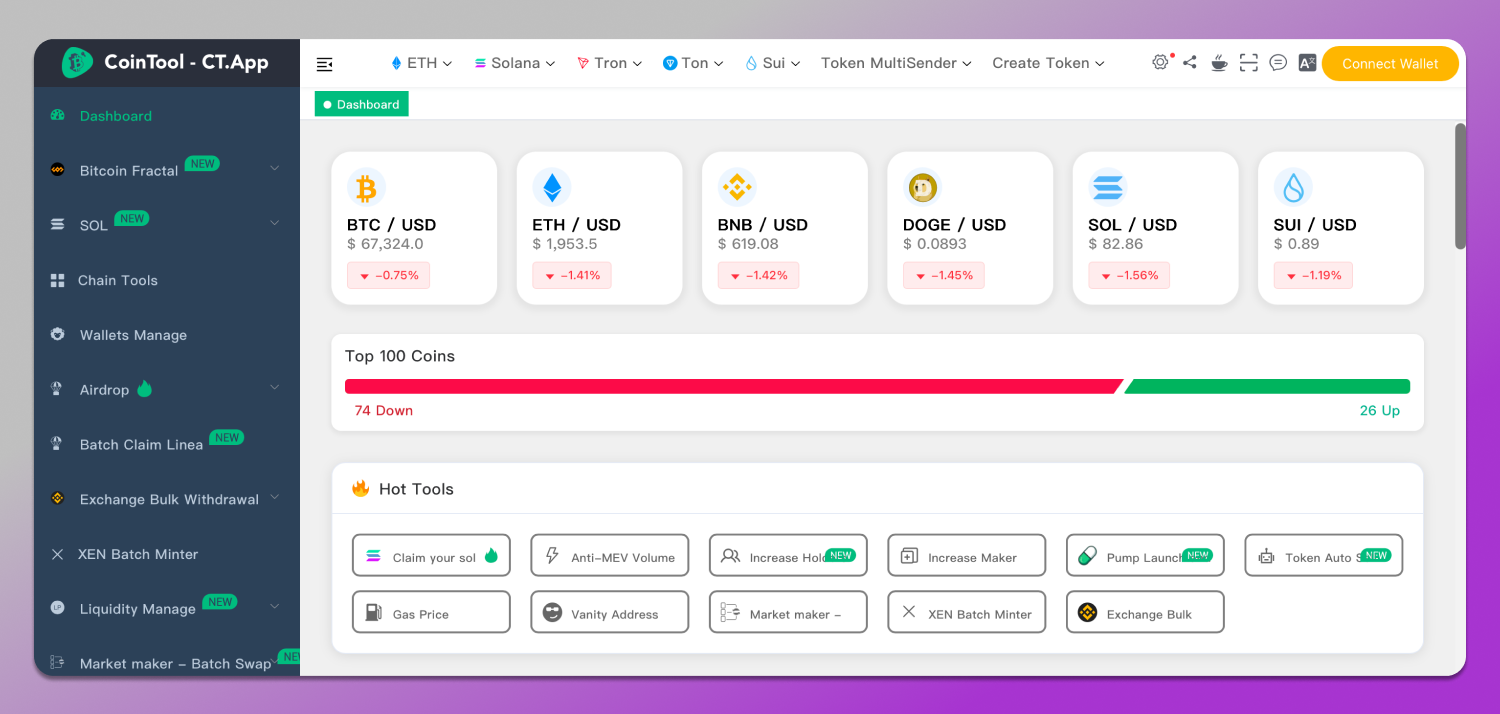Open the chat message icon
Screen dimensions: 1500x714
click(x=1278, y=63)
